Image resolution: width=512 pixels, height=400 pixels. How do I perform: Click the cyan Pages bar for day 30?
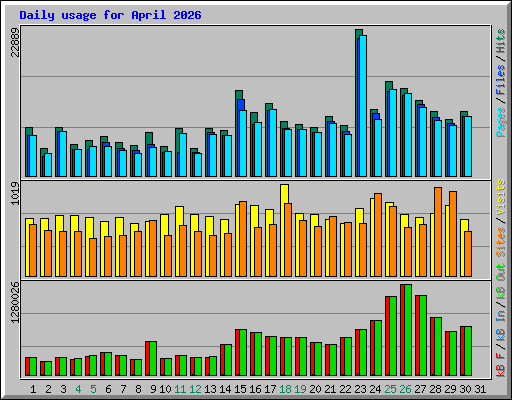pyautogui.click(x=468, y=146)
